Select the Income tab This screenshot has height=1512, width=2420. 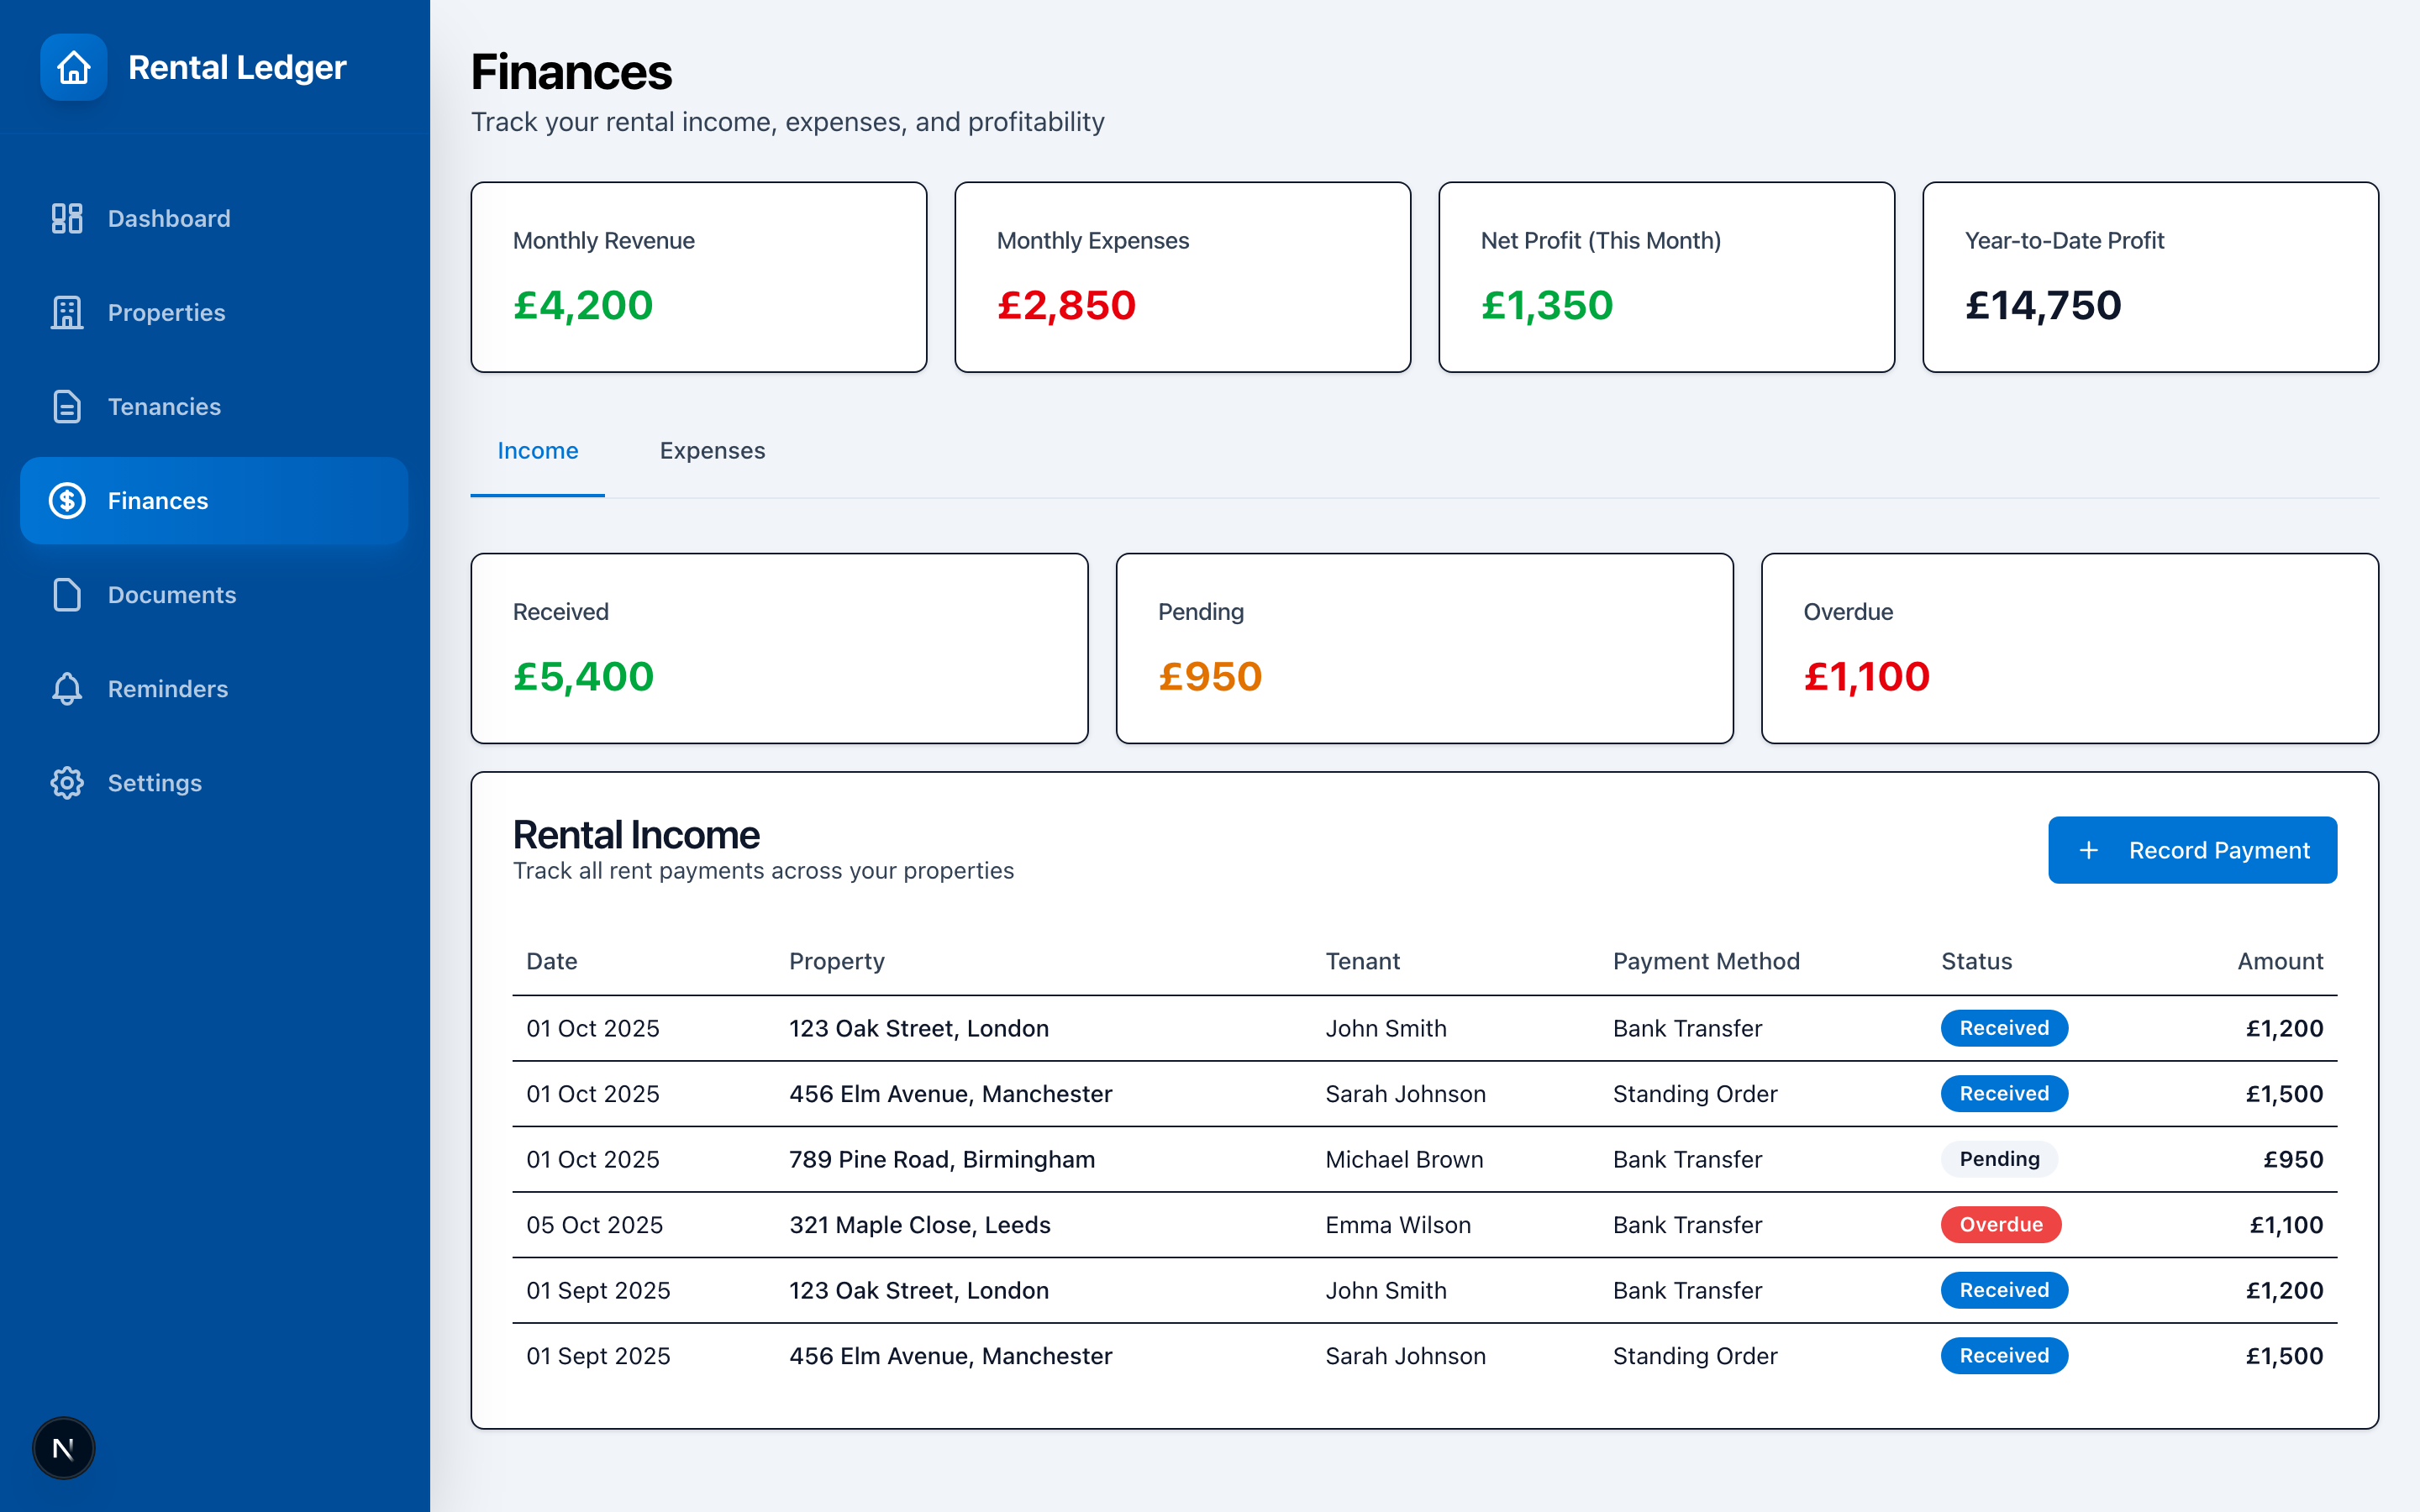[538, 451]
